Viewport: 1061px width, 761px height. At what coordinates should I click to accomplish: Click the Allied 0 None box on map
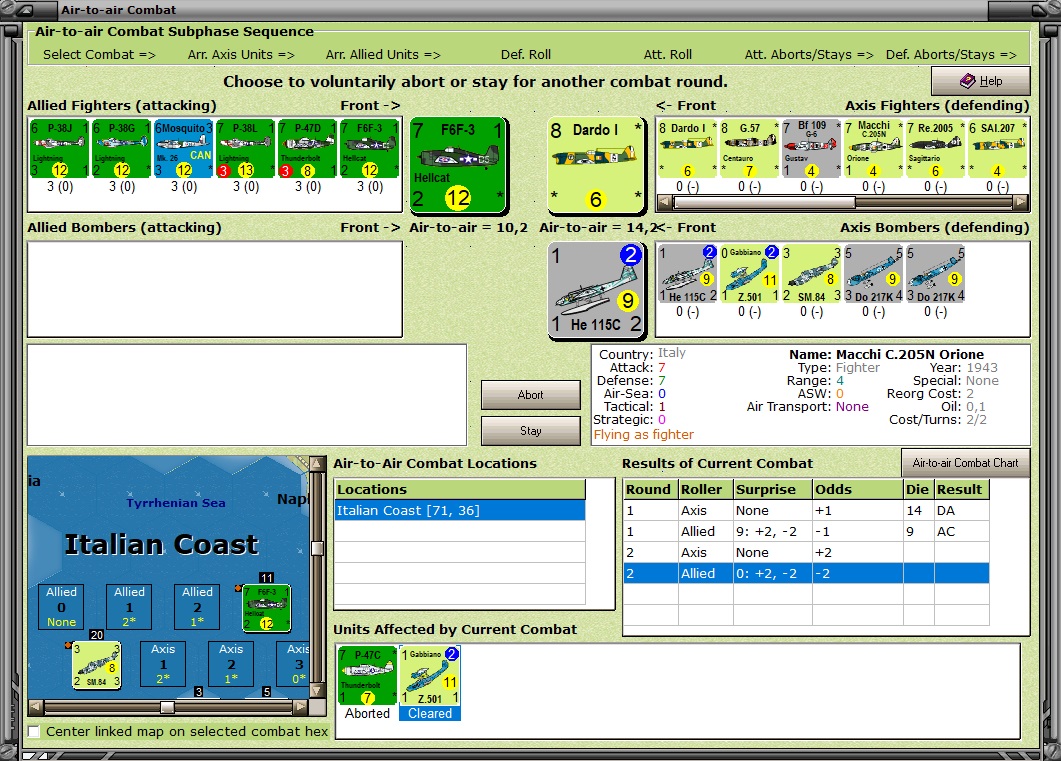61,607
